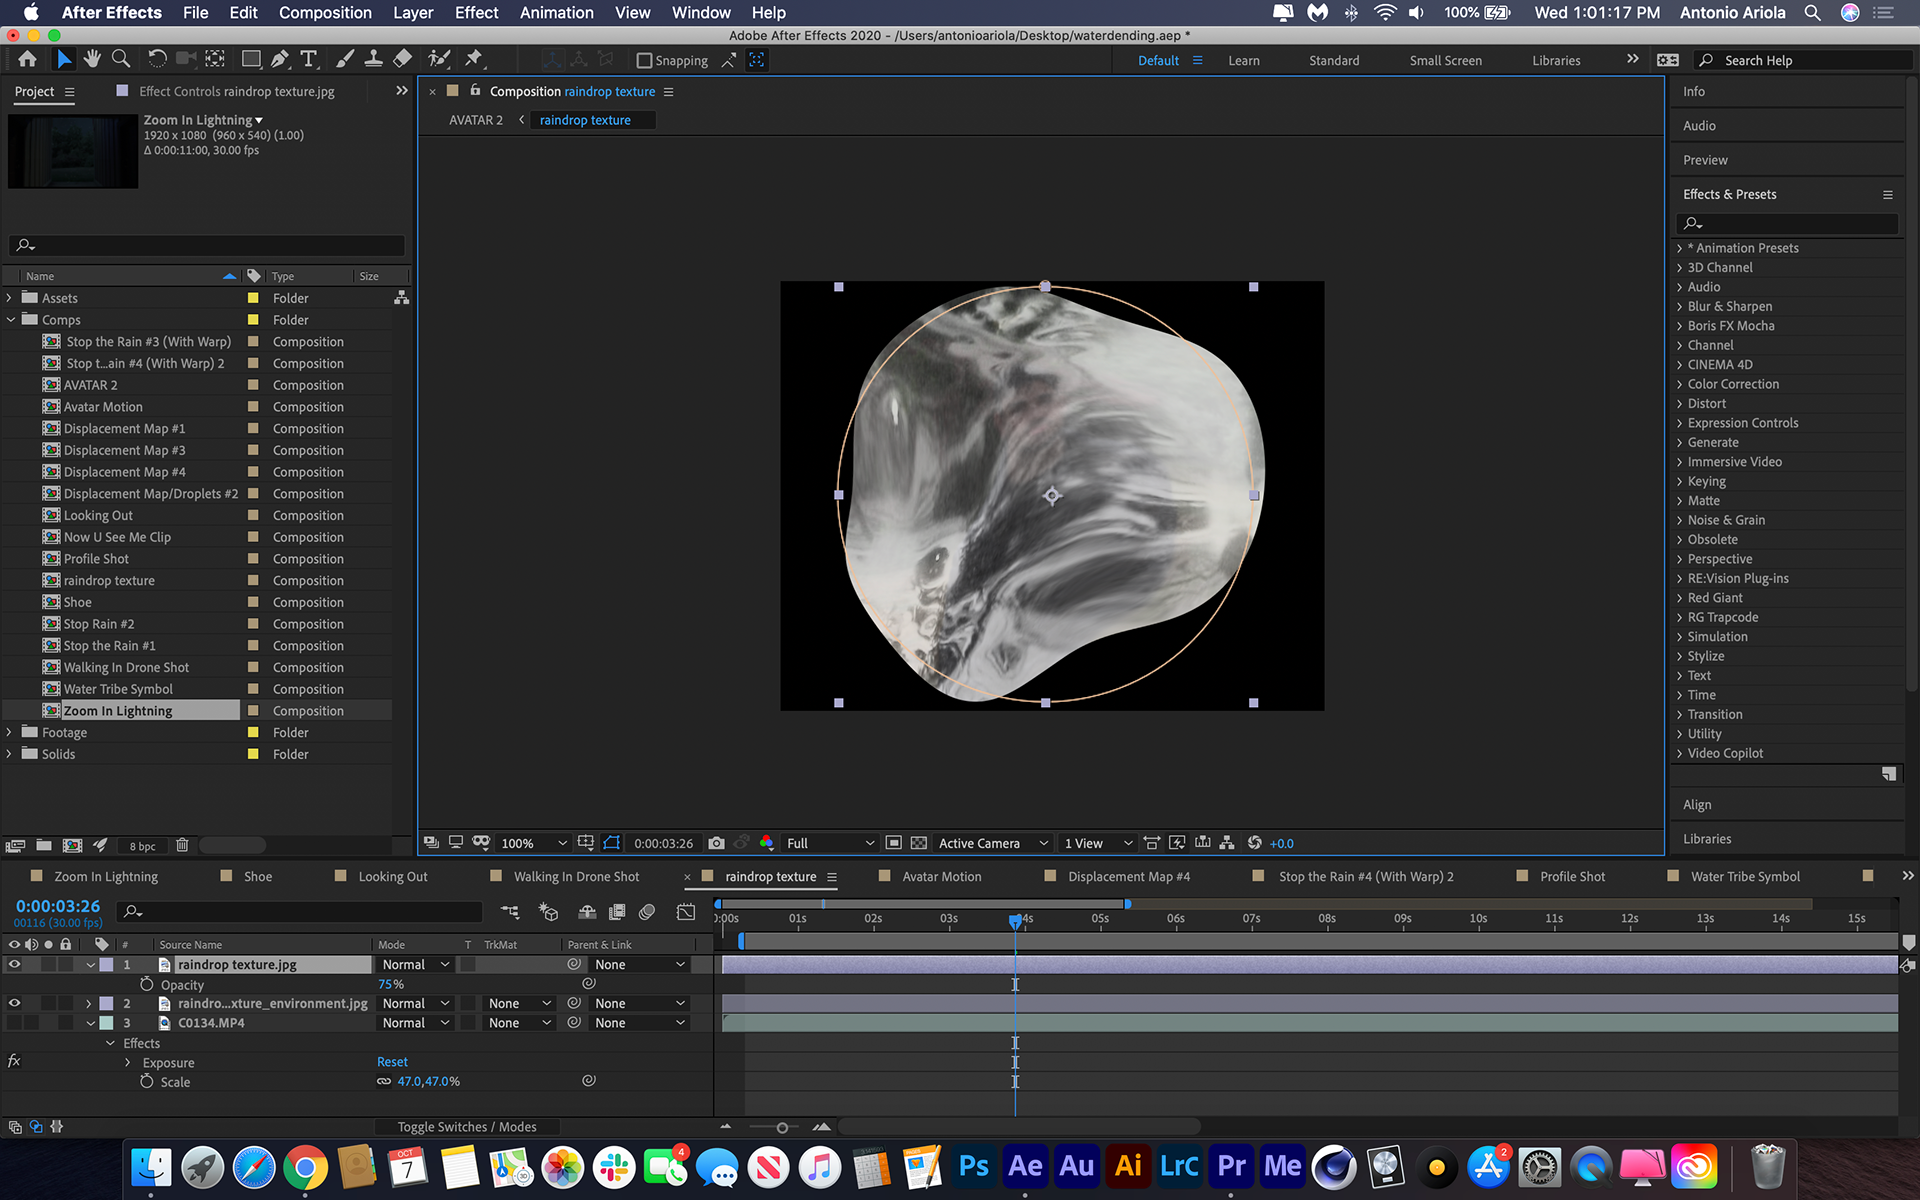This screenshot has height=1200, width=1920.
Task: Open the Animation menu
Action: (556, 13)
